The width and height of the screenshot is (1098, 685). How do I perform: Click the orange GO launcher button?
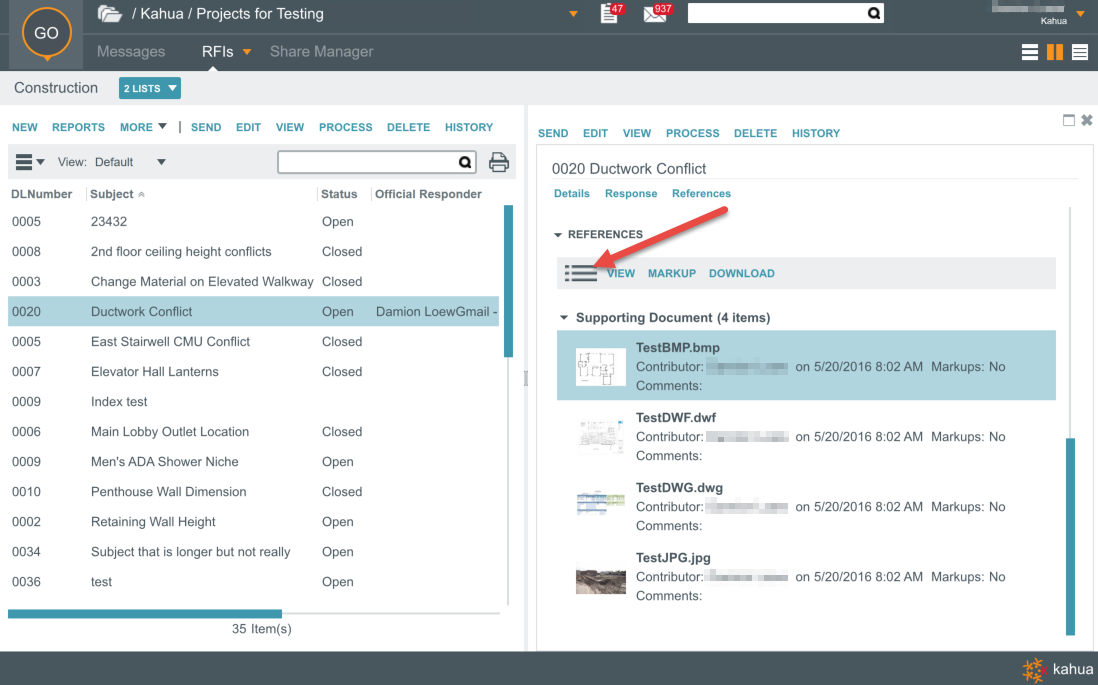[x=46, y=33]
